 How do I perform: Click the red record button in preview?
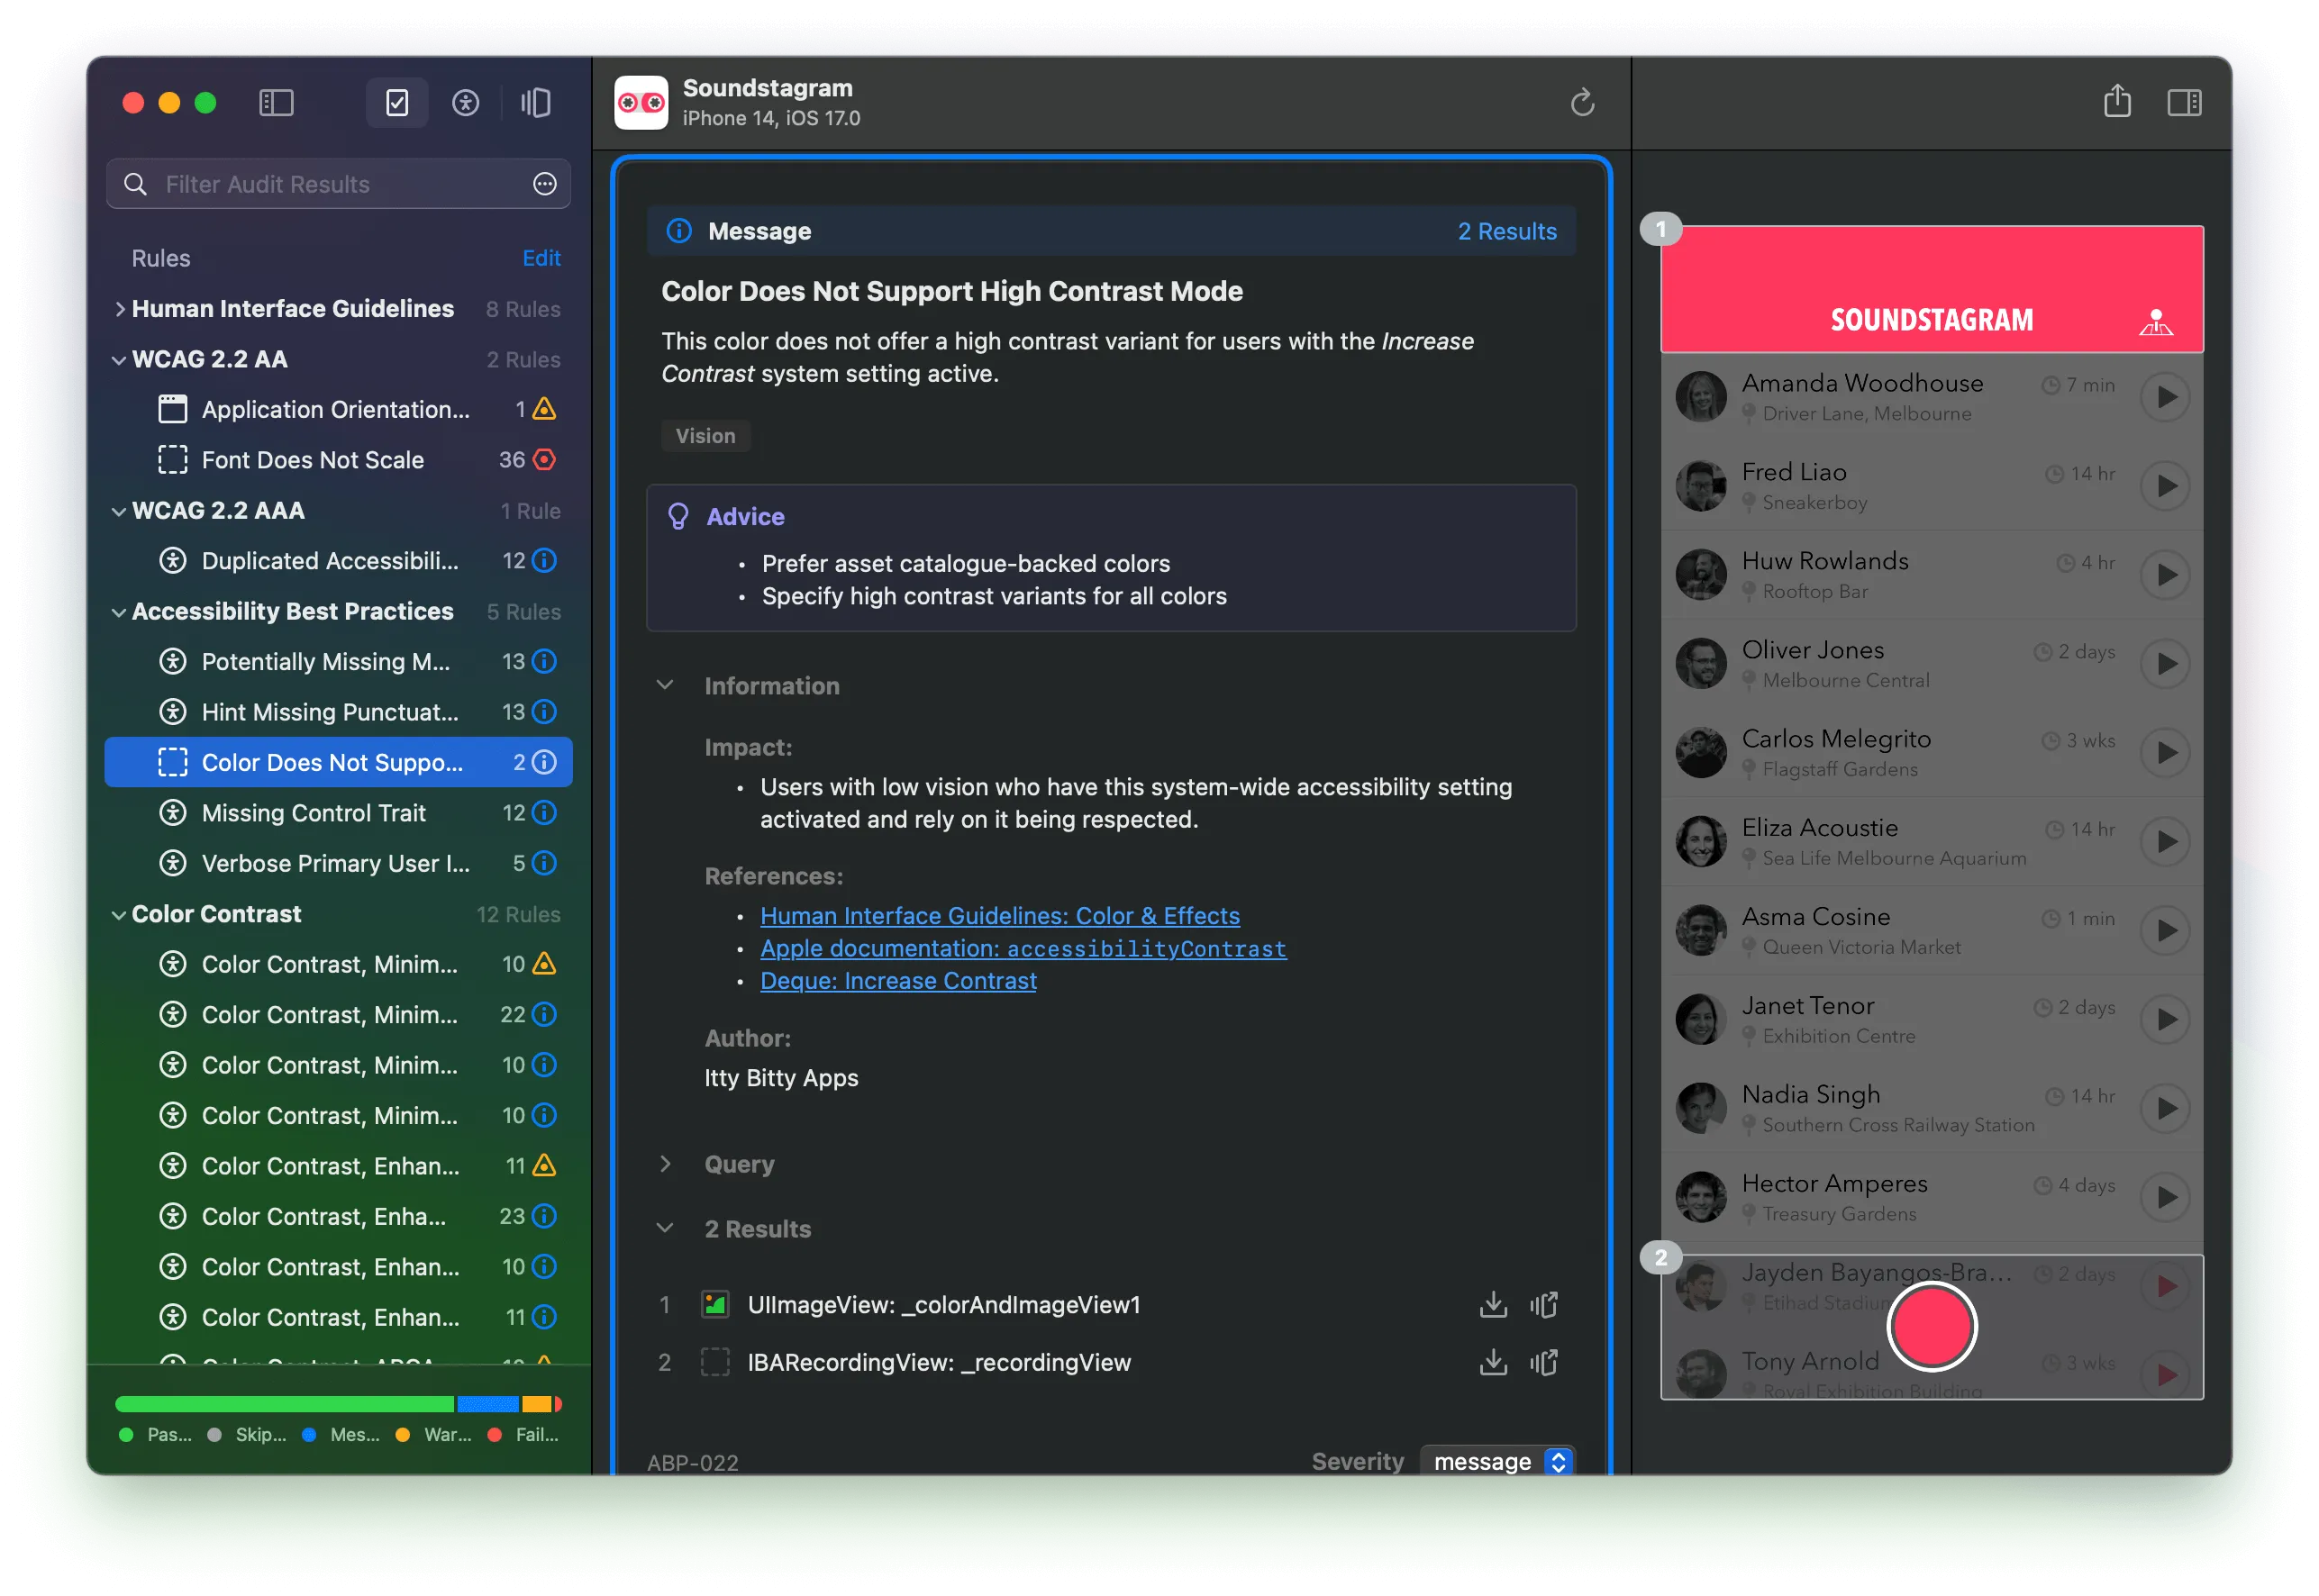(1931, 1327)
